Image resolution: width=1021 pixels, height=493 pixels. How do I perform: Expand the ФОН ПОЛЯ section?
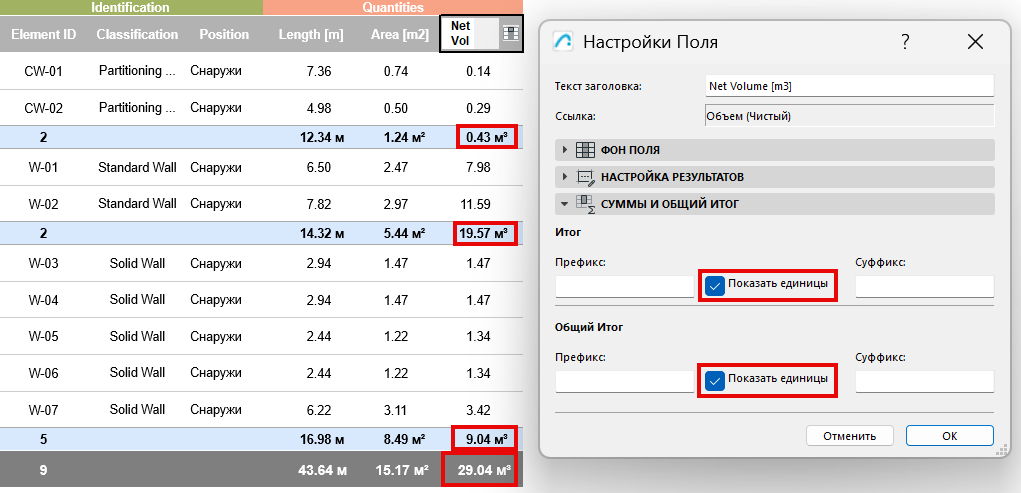(x=565, y=150)
